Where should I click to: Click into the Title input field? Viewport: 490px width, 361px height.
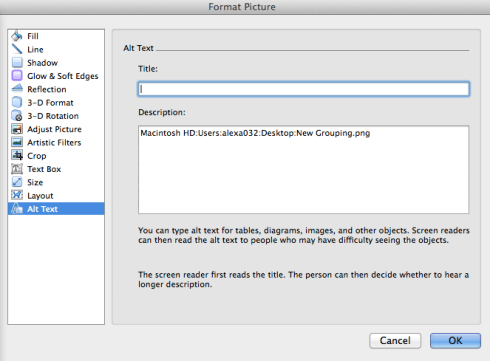coord(303,89)
